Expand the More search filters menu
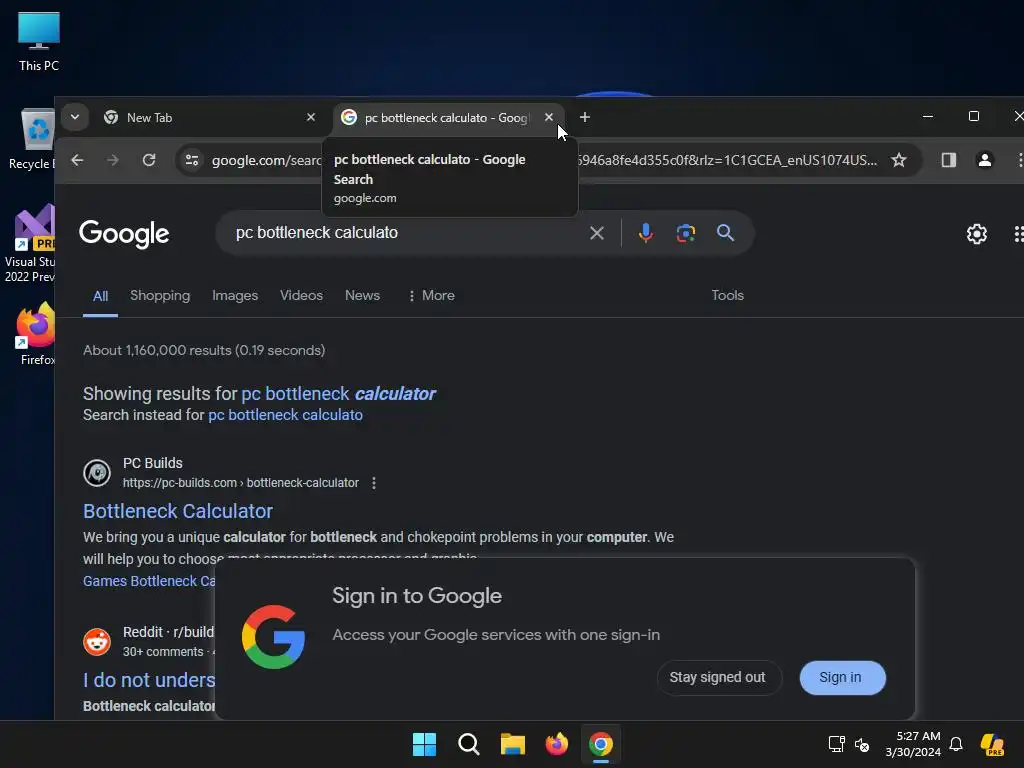The image size is (1024, 768). pyautogui.click(x=431, y=295)
